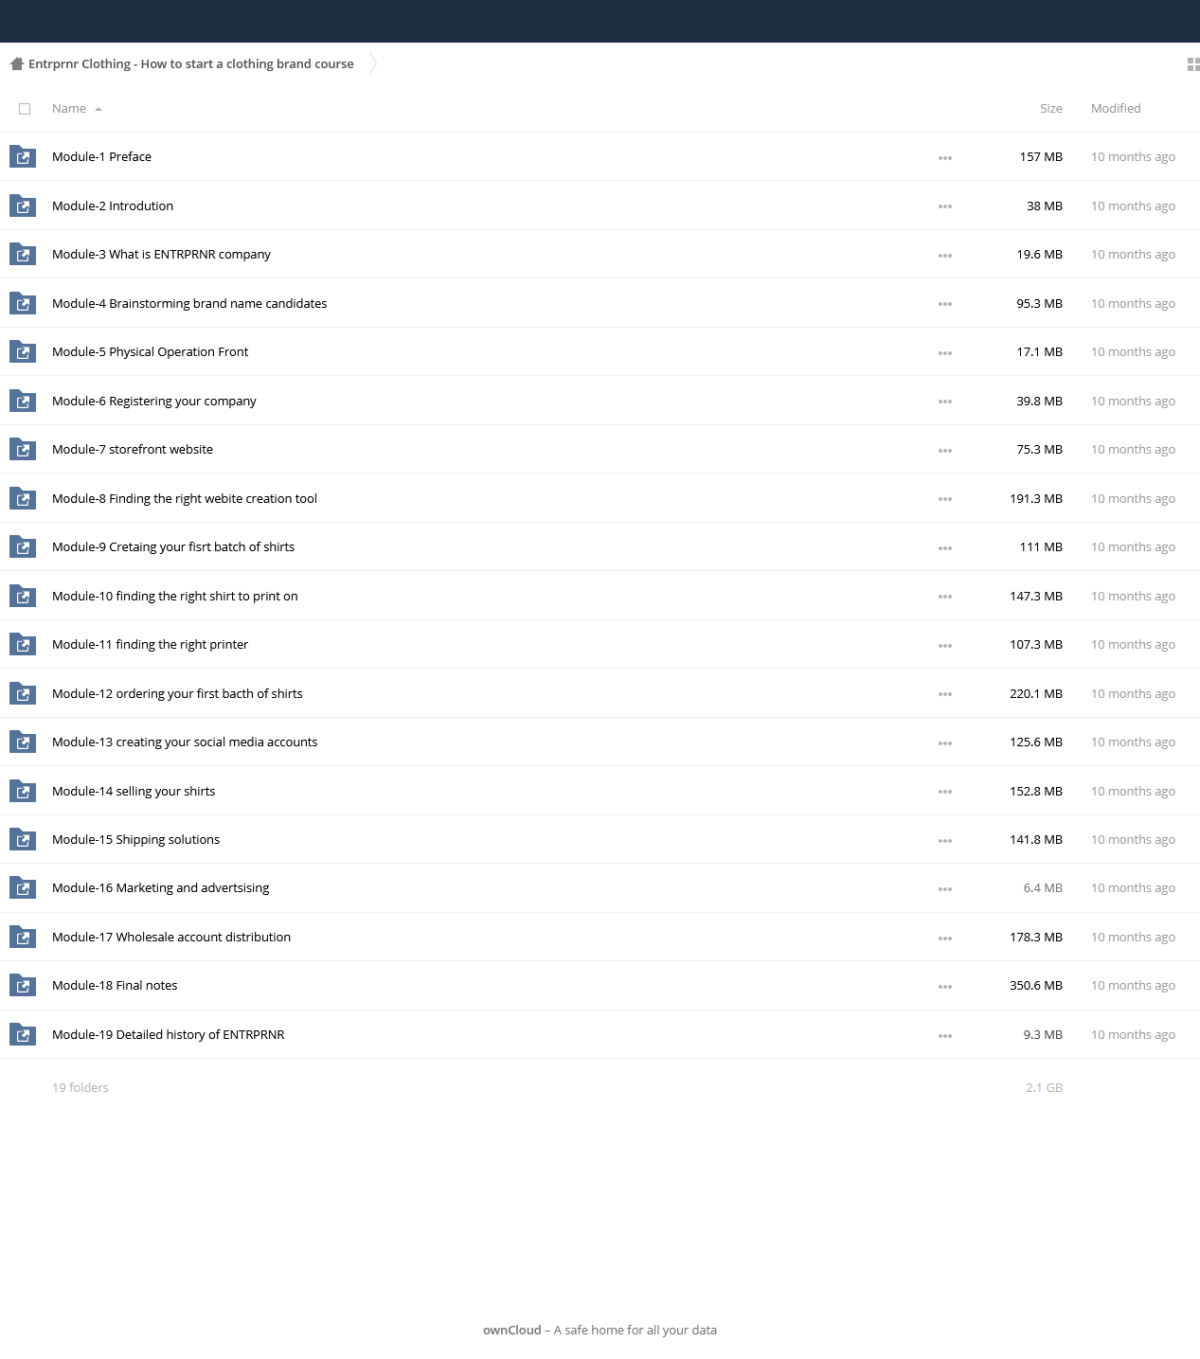Open three-dot menu for Module-5 Physical Operation Front
This screenshot has height=1359, width=1200.
click(x=945, y=352)
